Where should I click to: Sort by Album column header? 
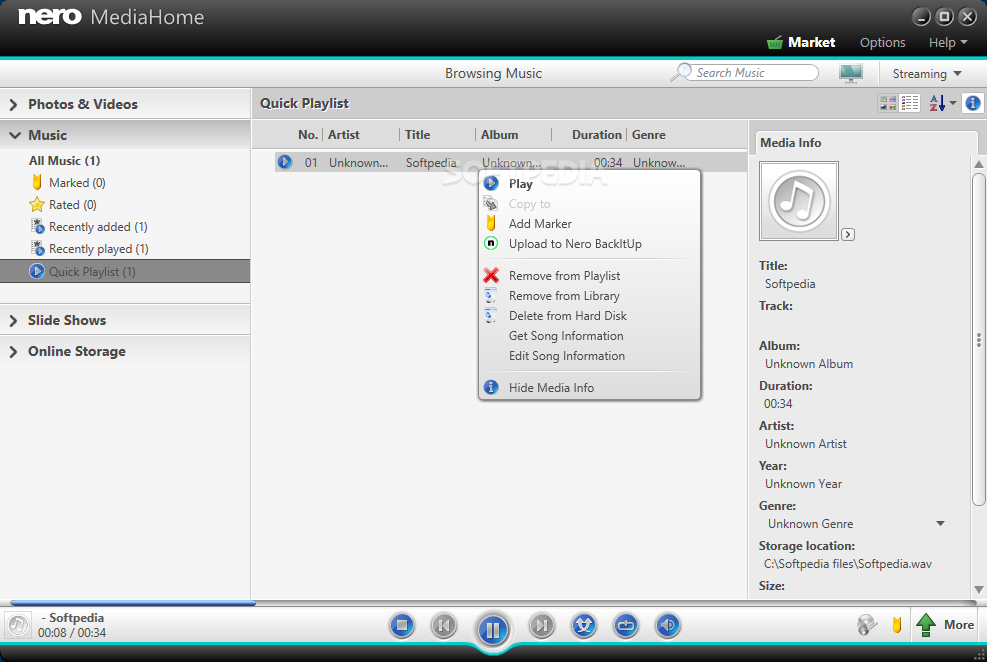click(499, 135)
